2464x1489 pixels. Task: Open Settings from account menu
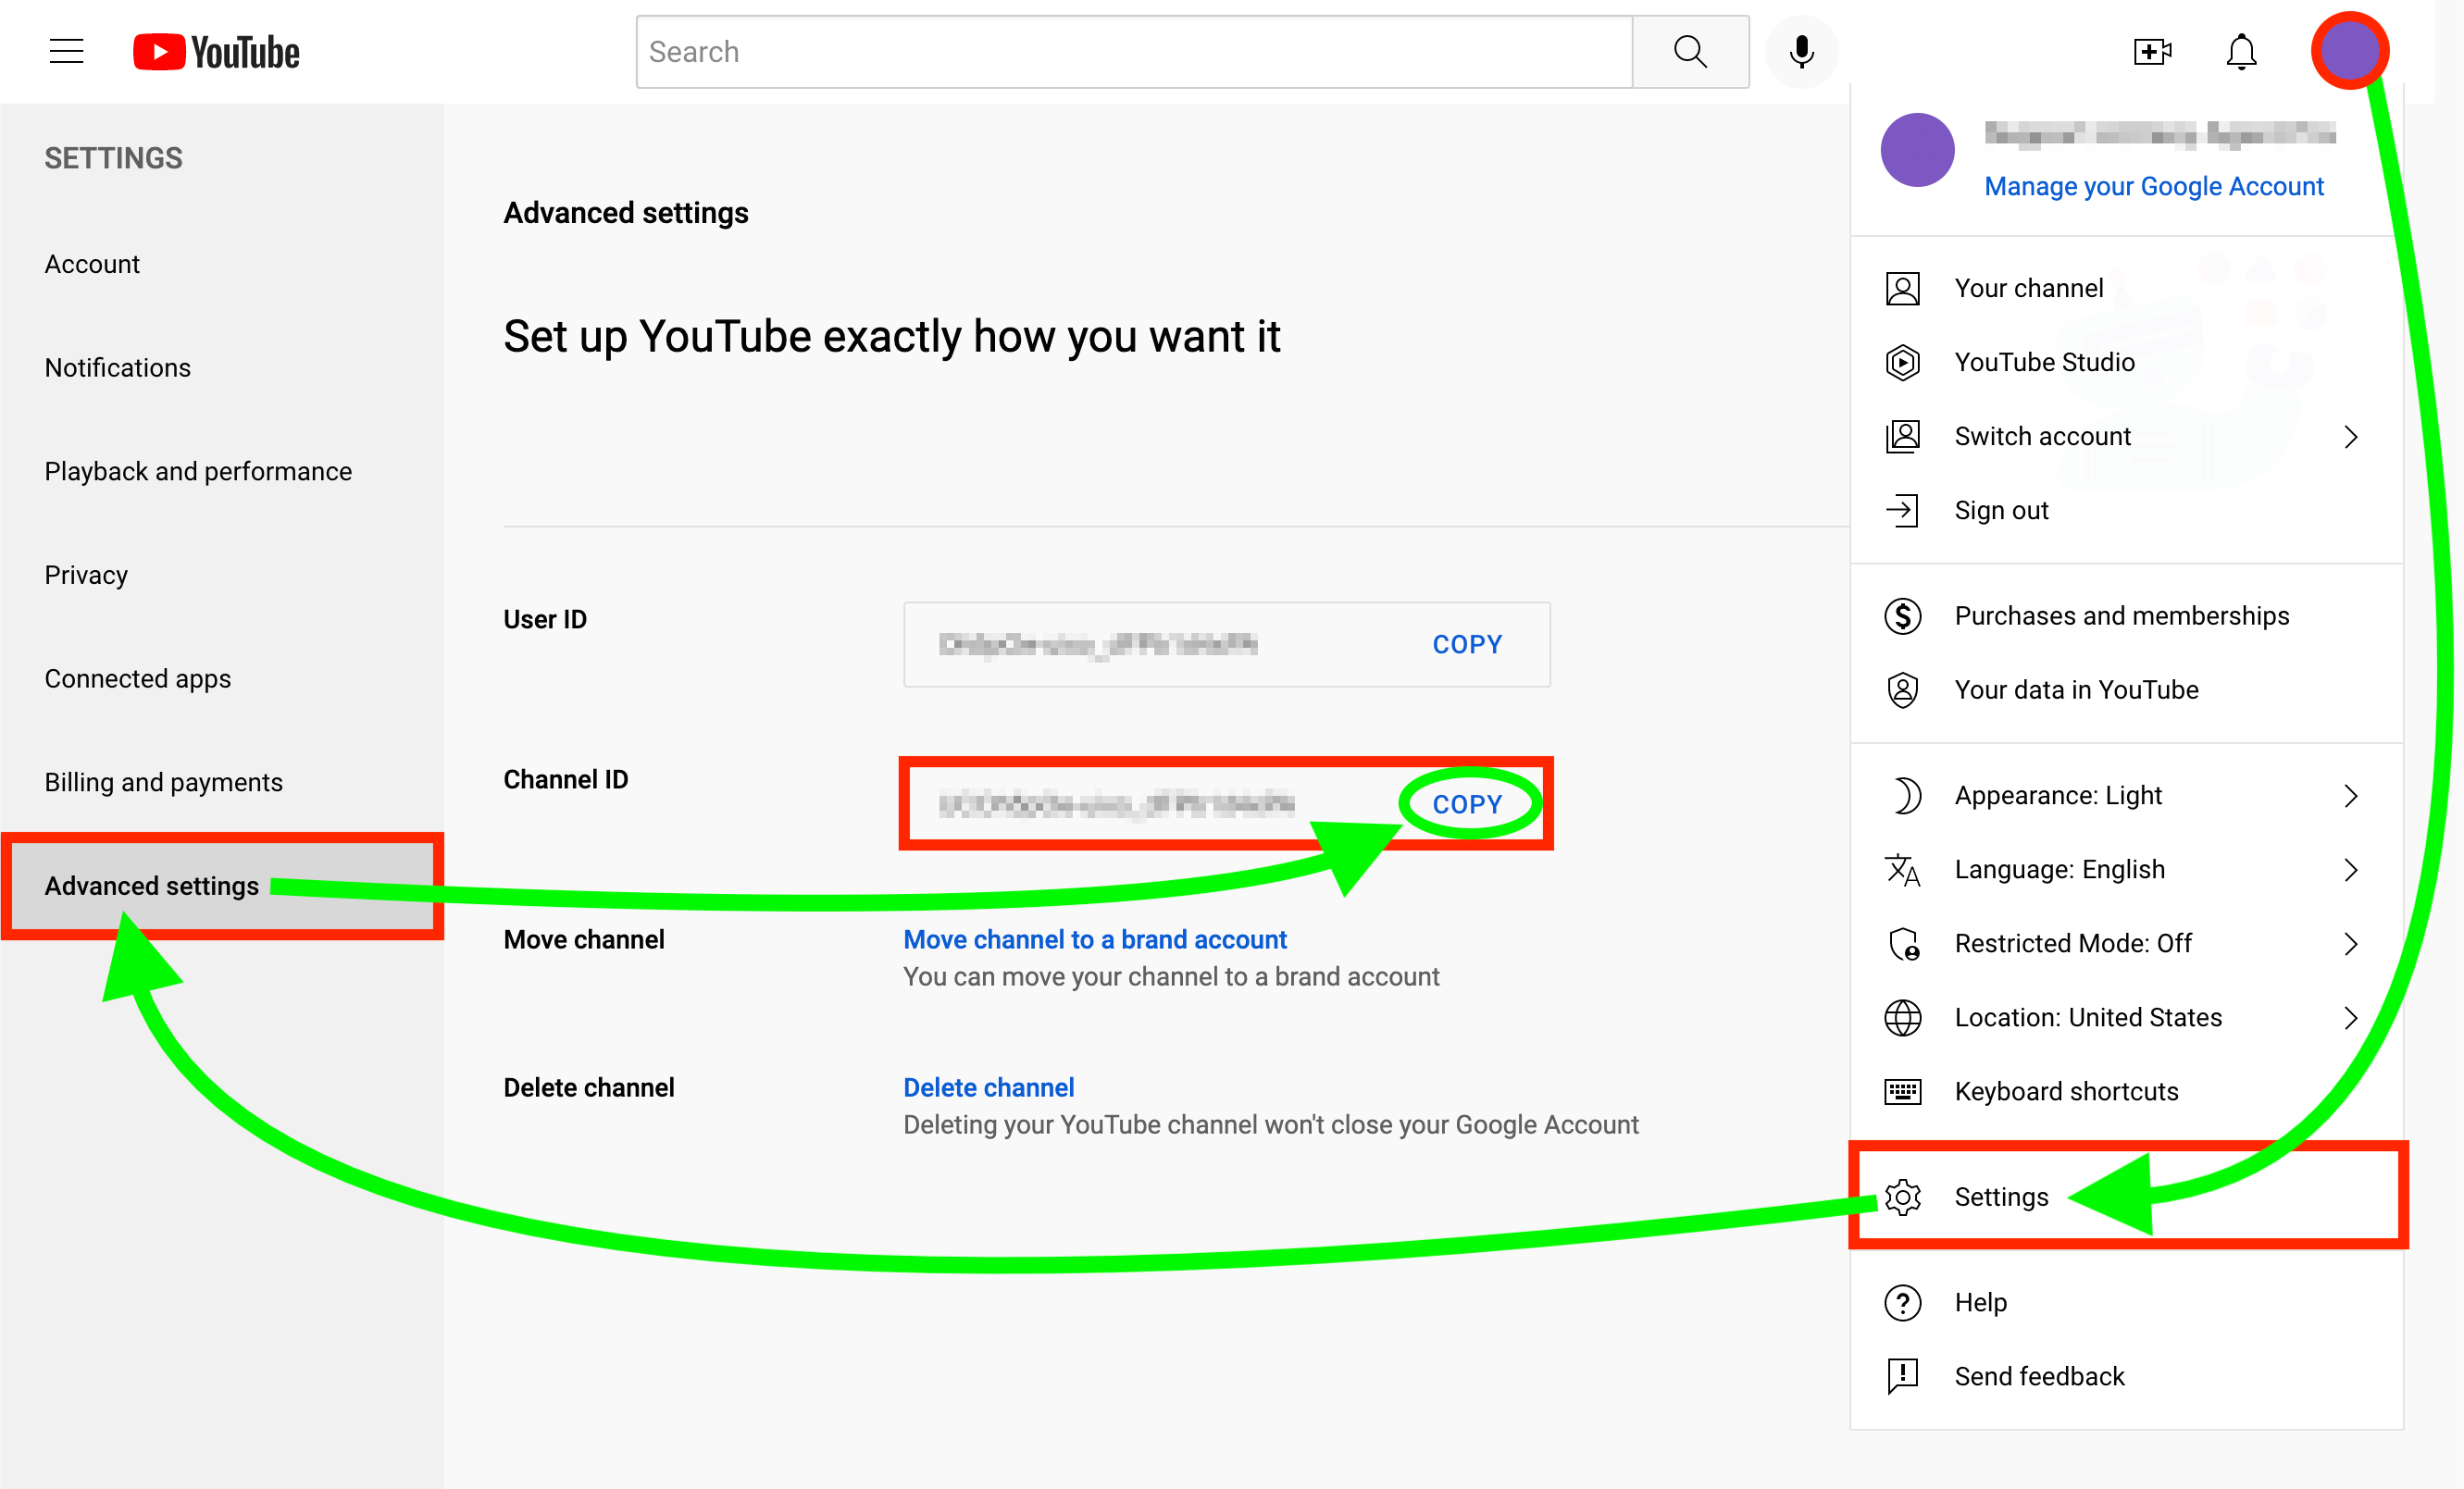pyautogui.click(x=2126, y=1197)
